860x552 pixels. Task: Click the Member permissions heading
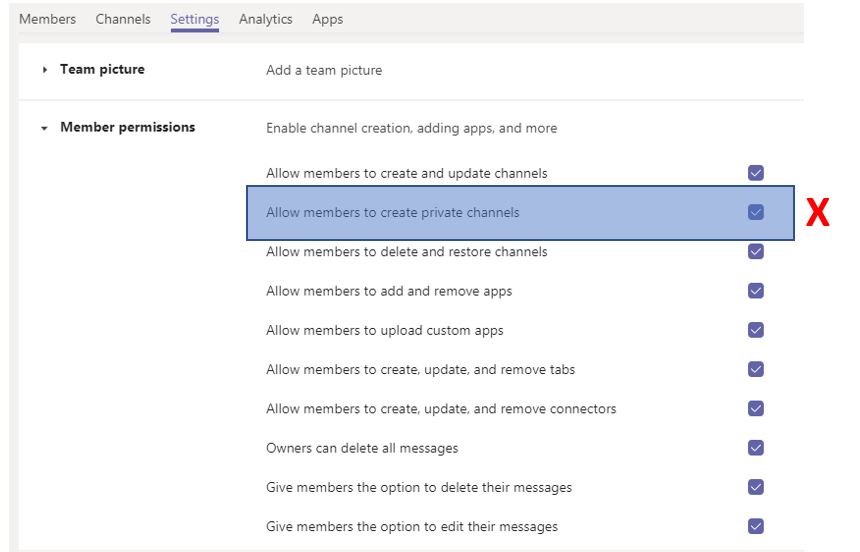pos(127,127)
